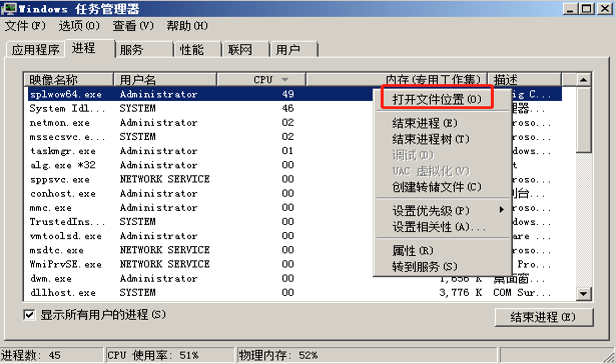
Task: Select the vmtoolsd.exe process
Action: click(x=66, y=236)
